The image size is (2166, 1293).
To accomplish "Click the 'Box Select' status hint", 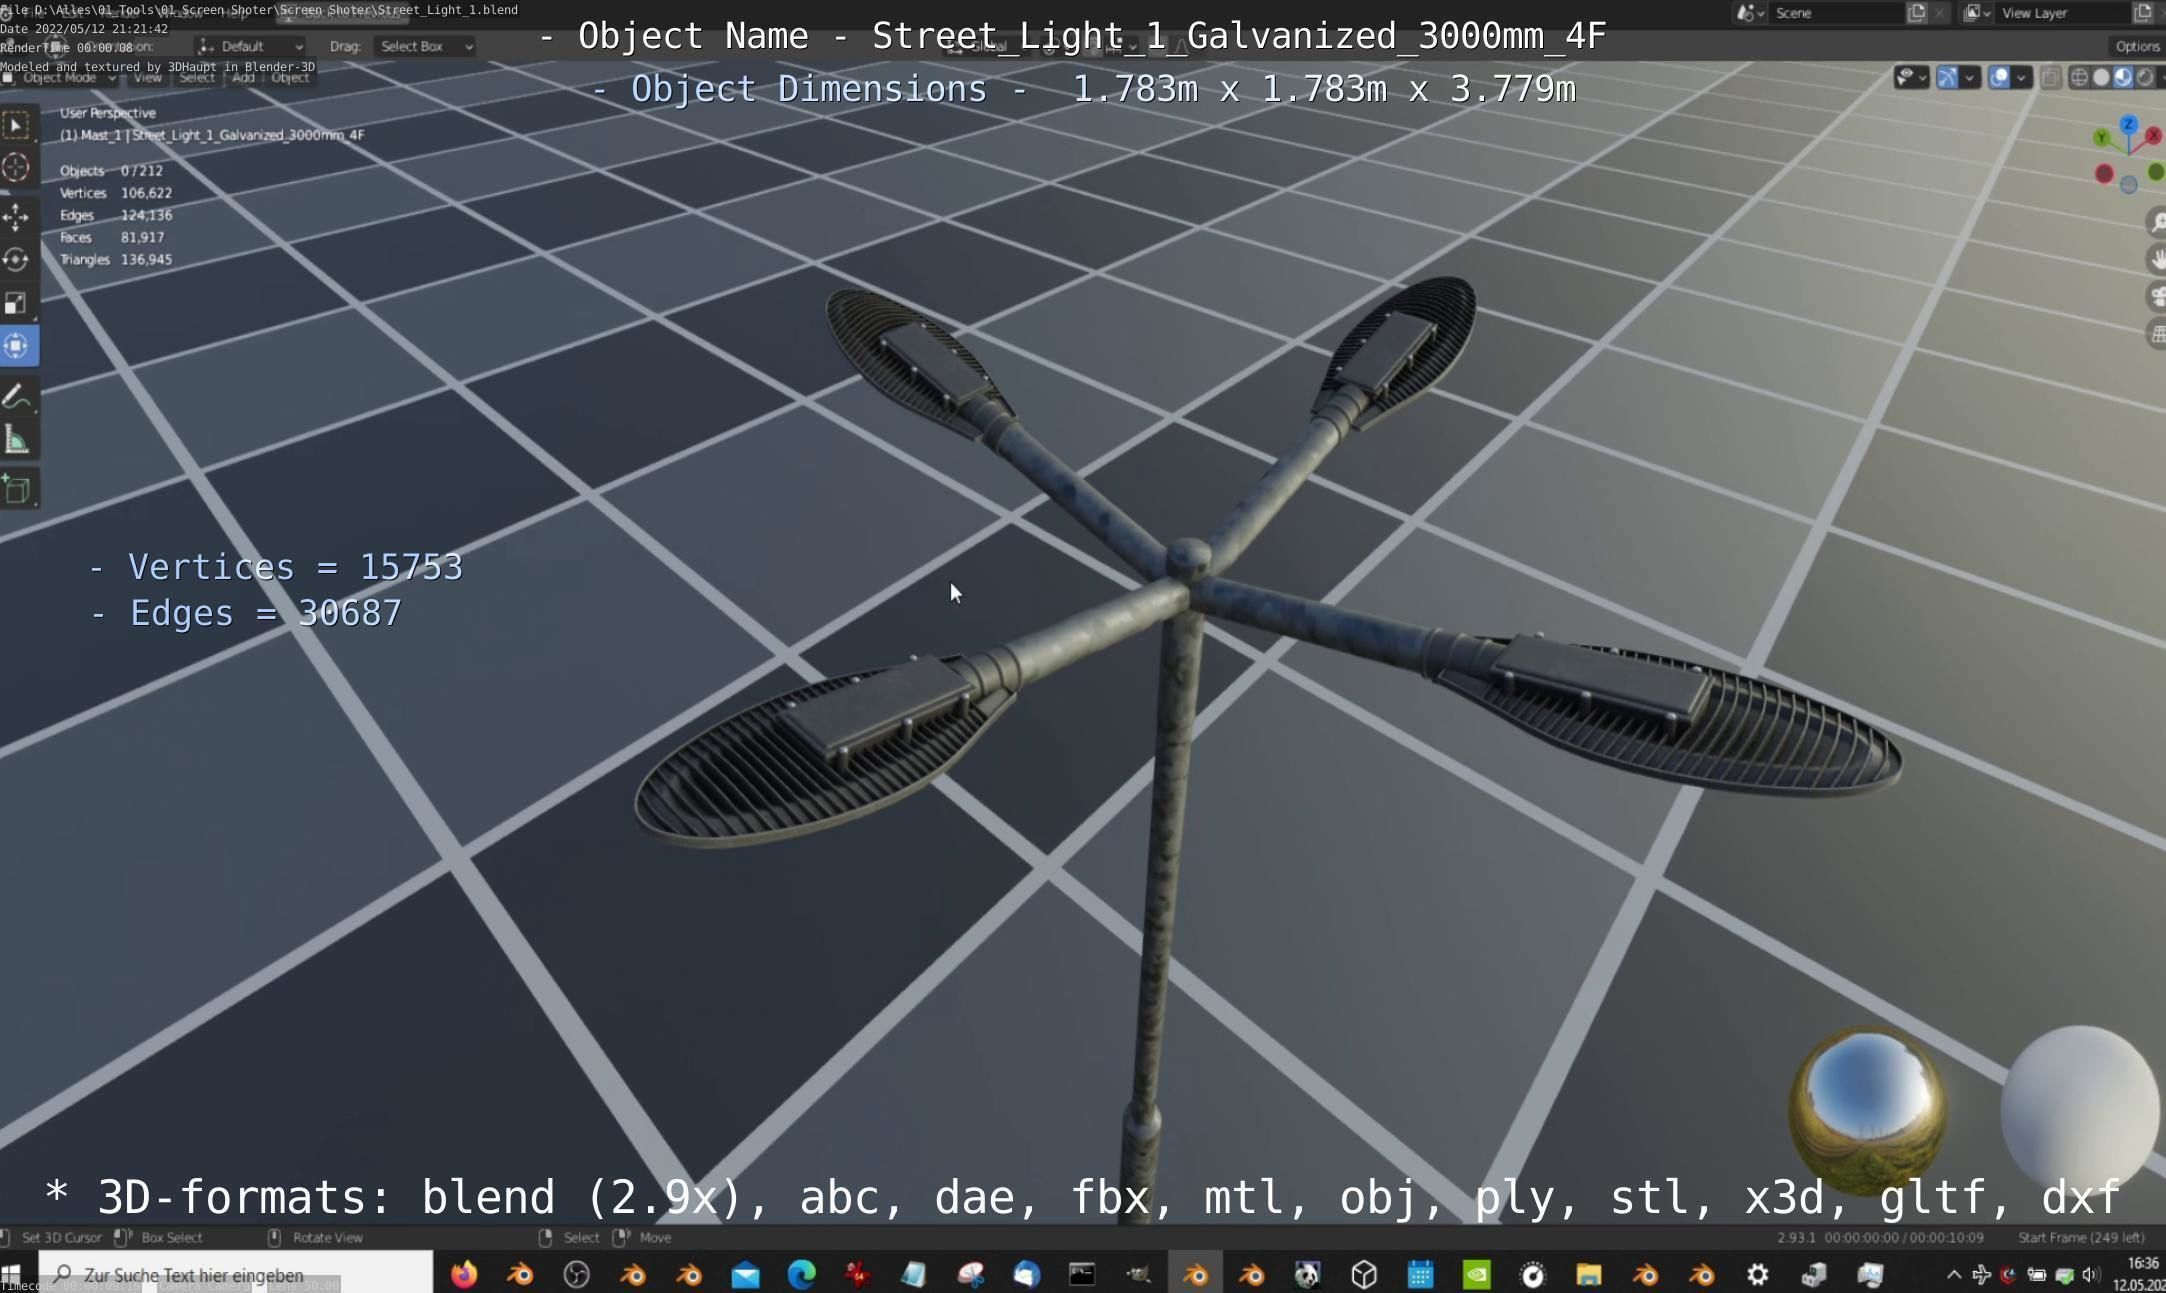I will coord(171,1237).
